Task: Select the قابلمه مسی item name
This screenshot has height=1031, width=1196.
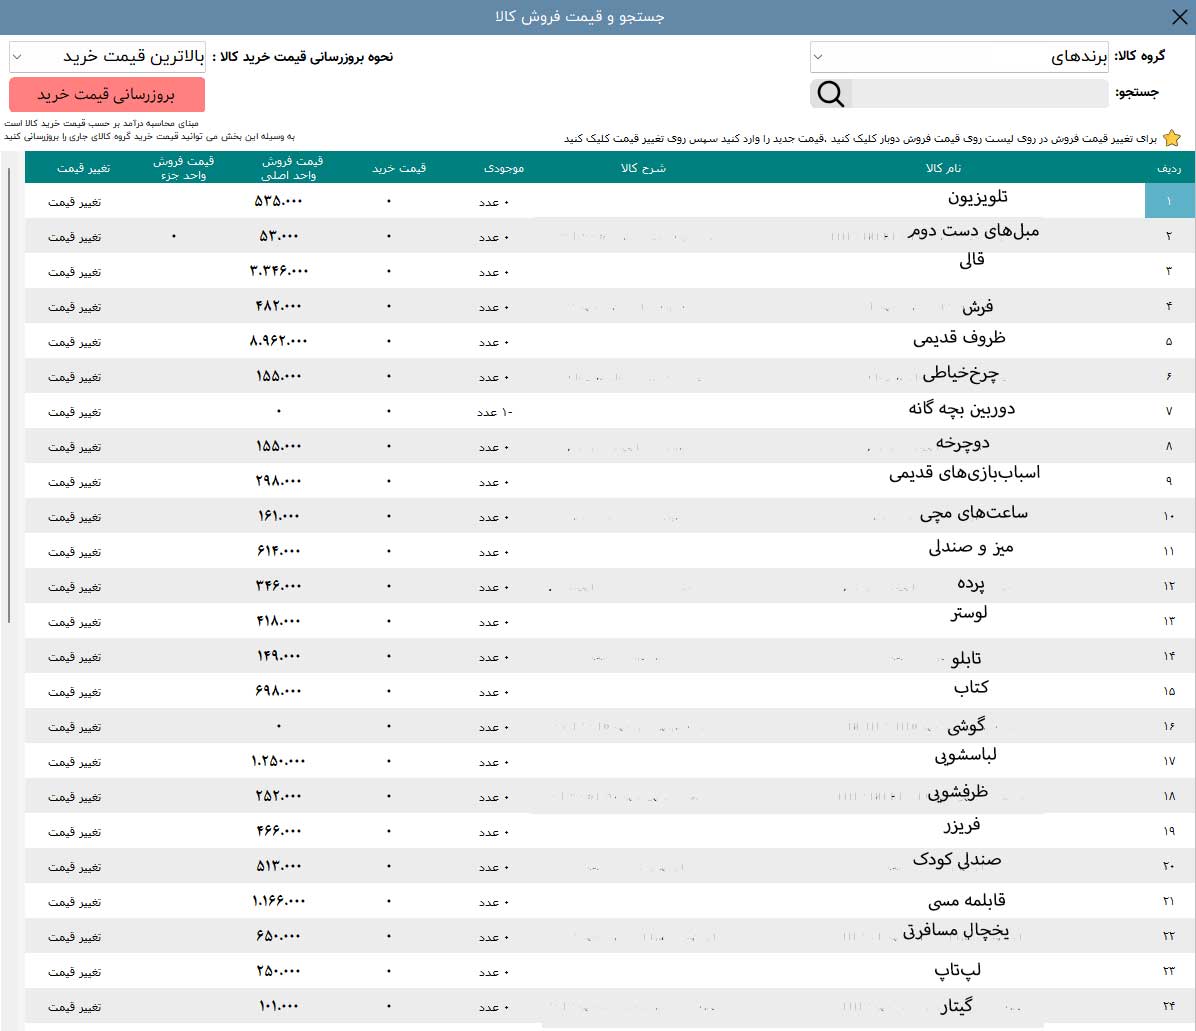Action: tap(966, 901)
